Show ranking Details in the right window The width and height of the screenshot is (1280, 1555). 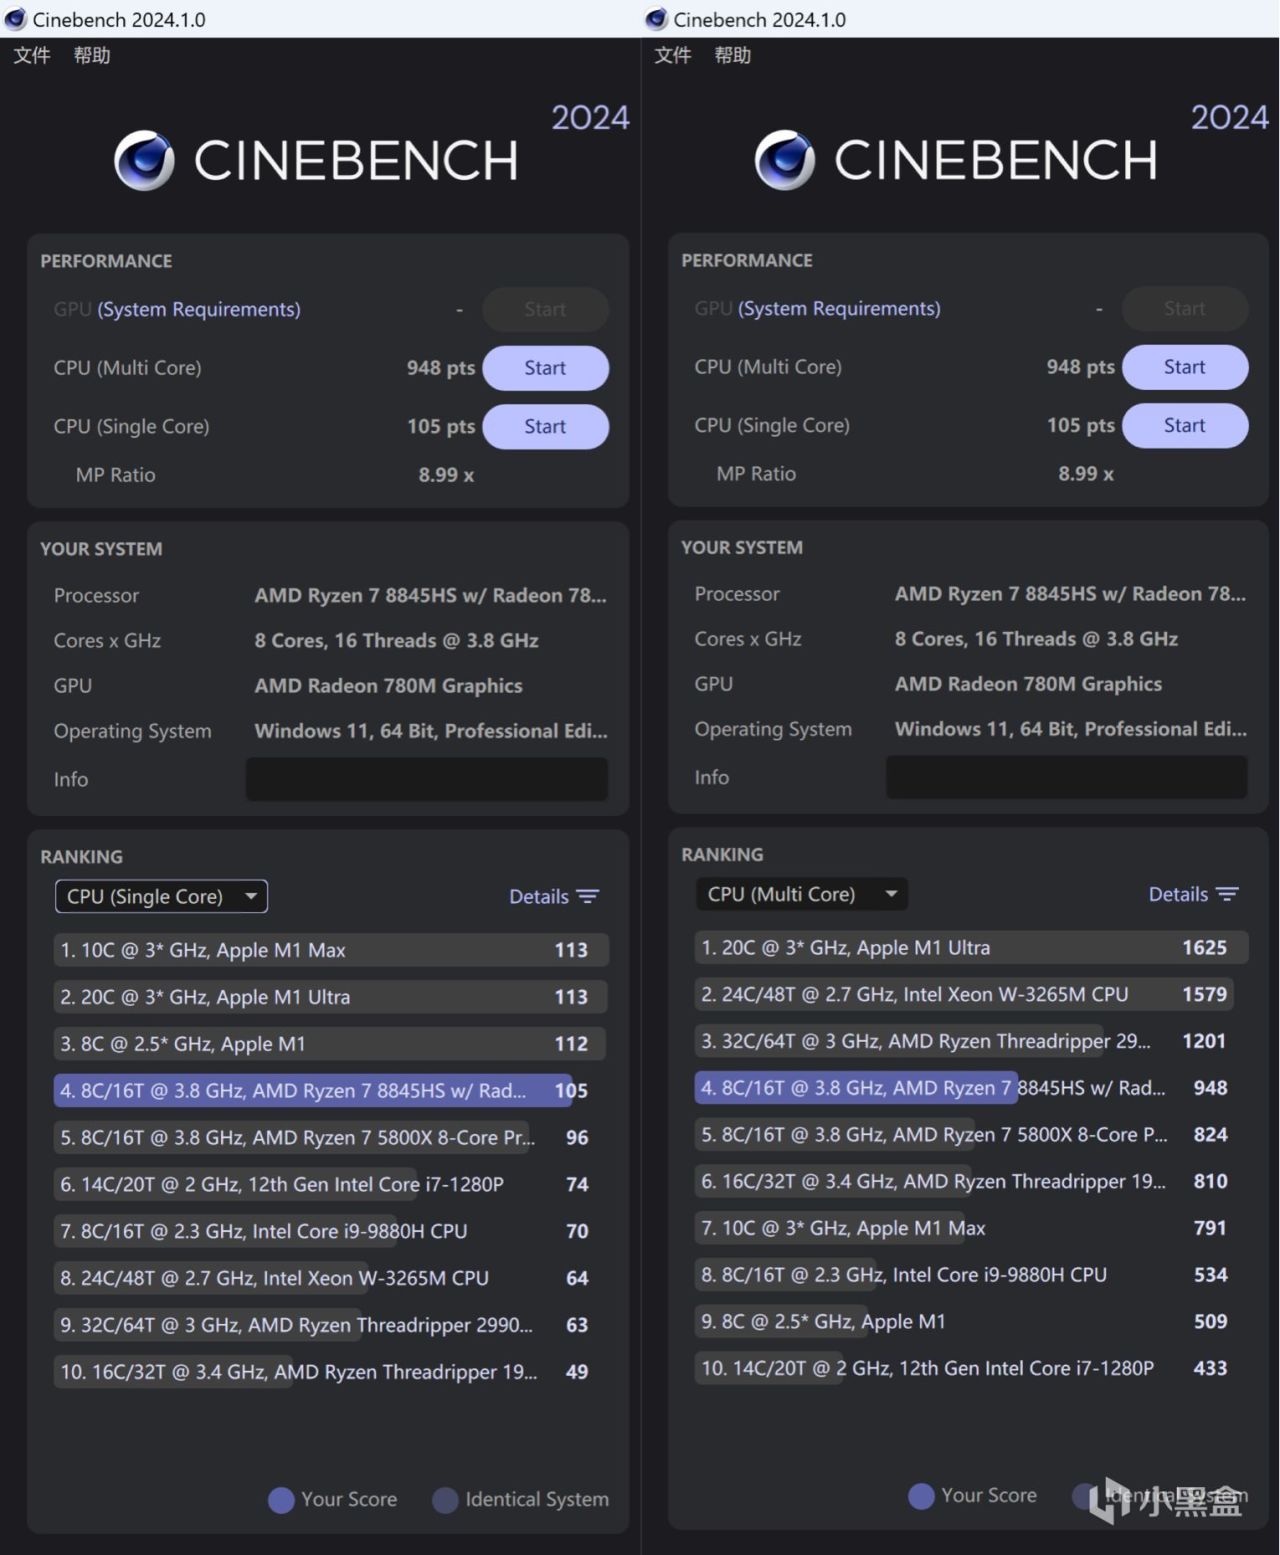(1194, 894)
